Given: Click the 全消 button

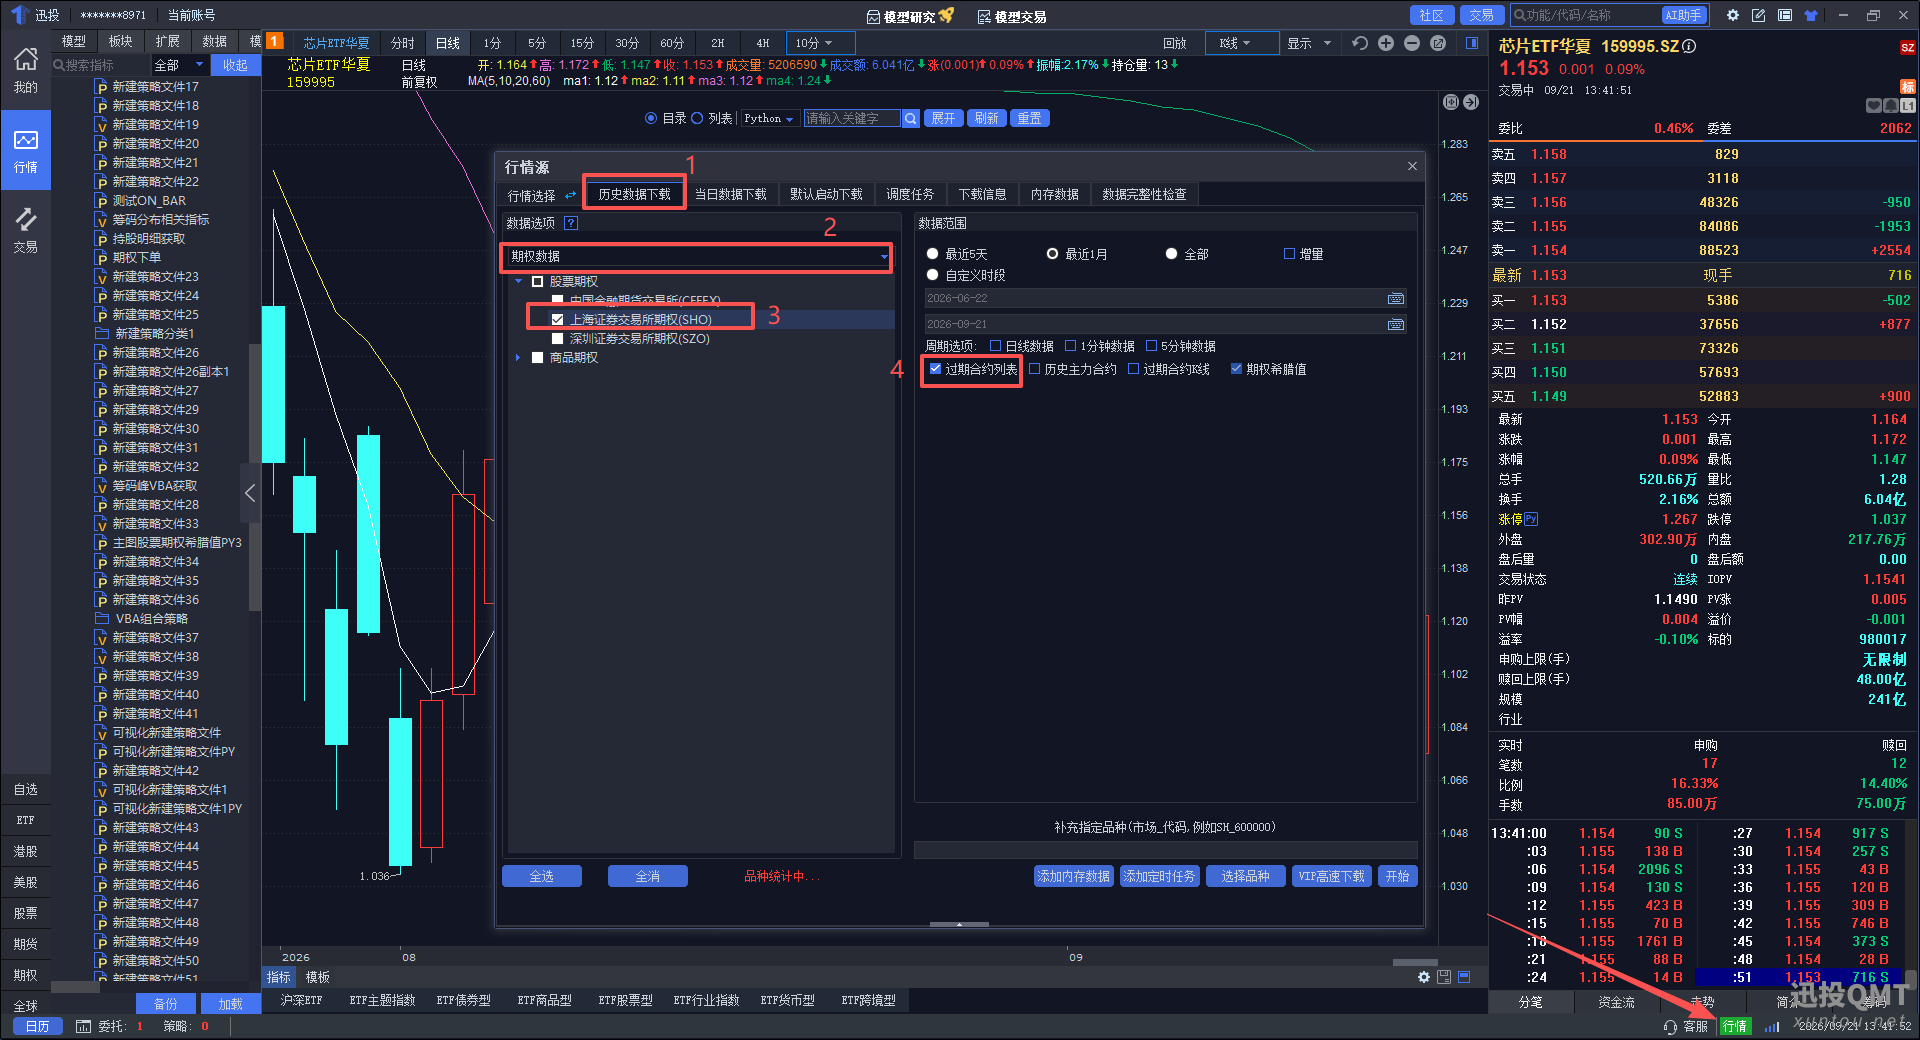Looking at the screenshot, I should (x=648, y=876).
